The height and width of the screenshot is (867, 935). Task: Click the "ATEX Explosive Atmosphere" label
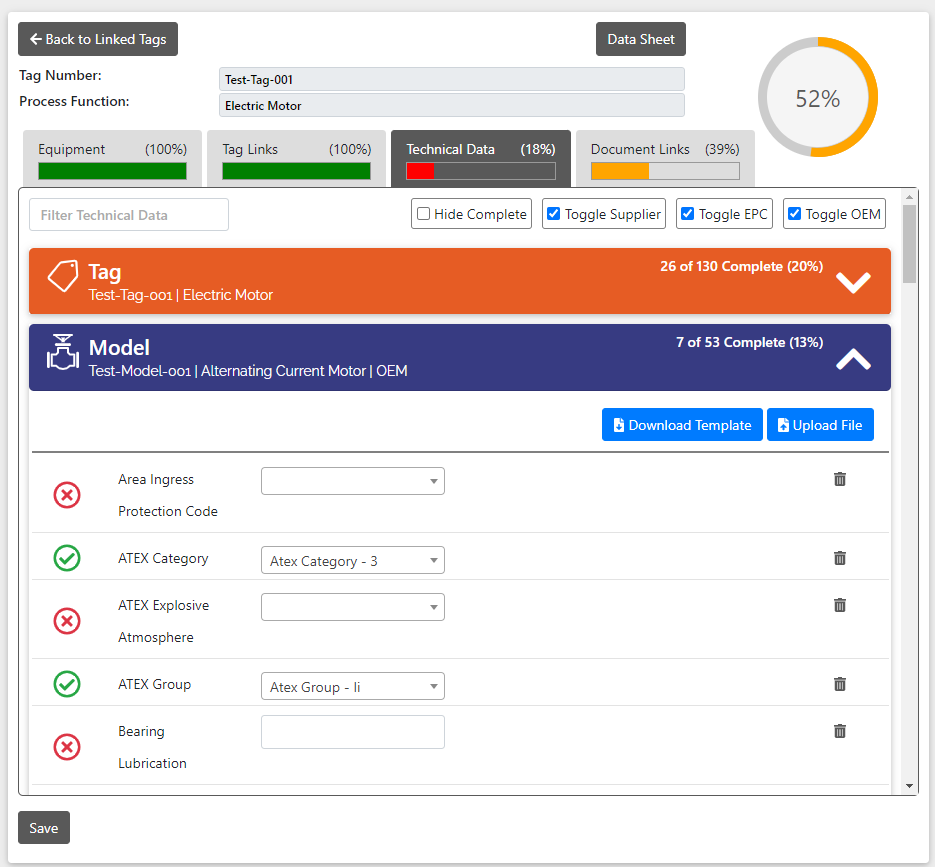coord(163,621)
